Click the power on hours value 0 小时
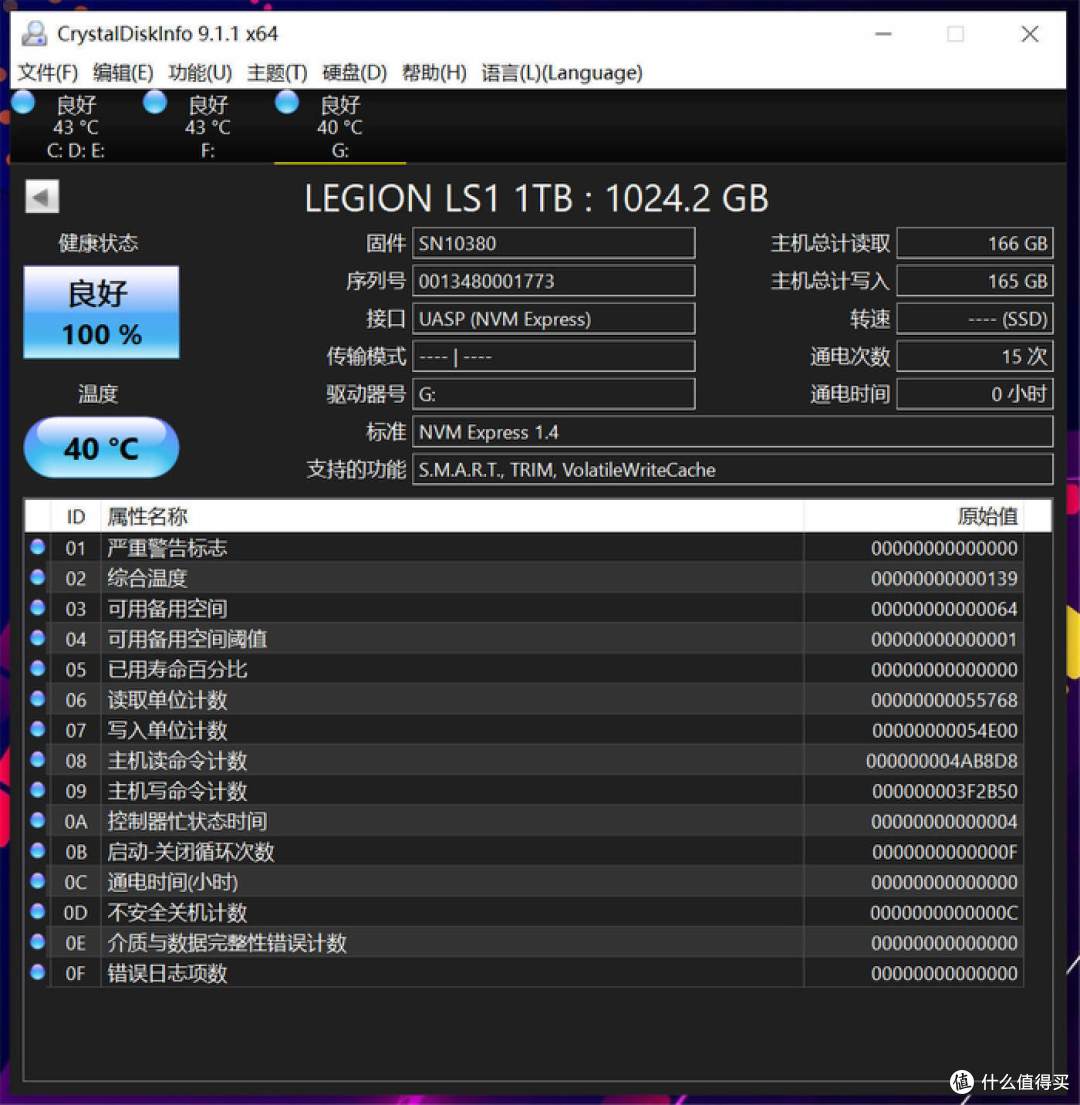The width and height of the screenshot is (1080, 1105). [975, 394]
